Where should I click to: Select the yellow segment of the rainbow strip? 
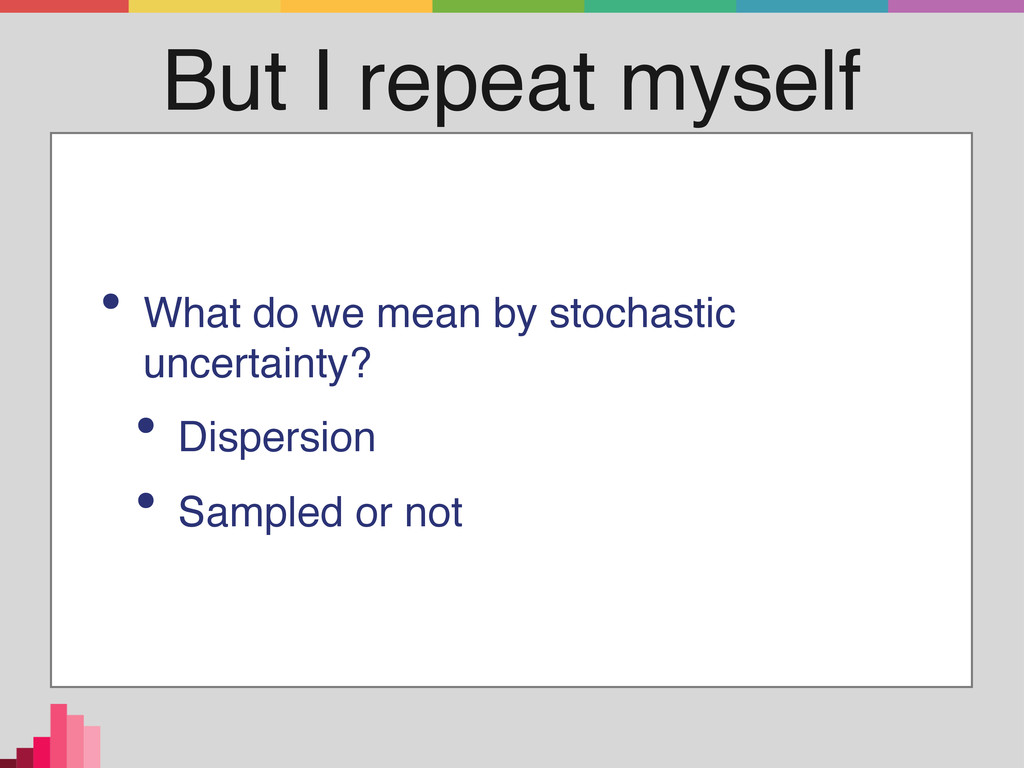pos(204,6)
